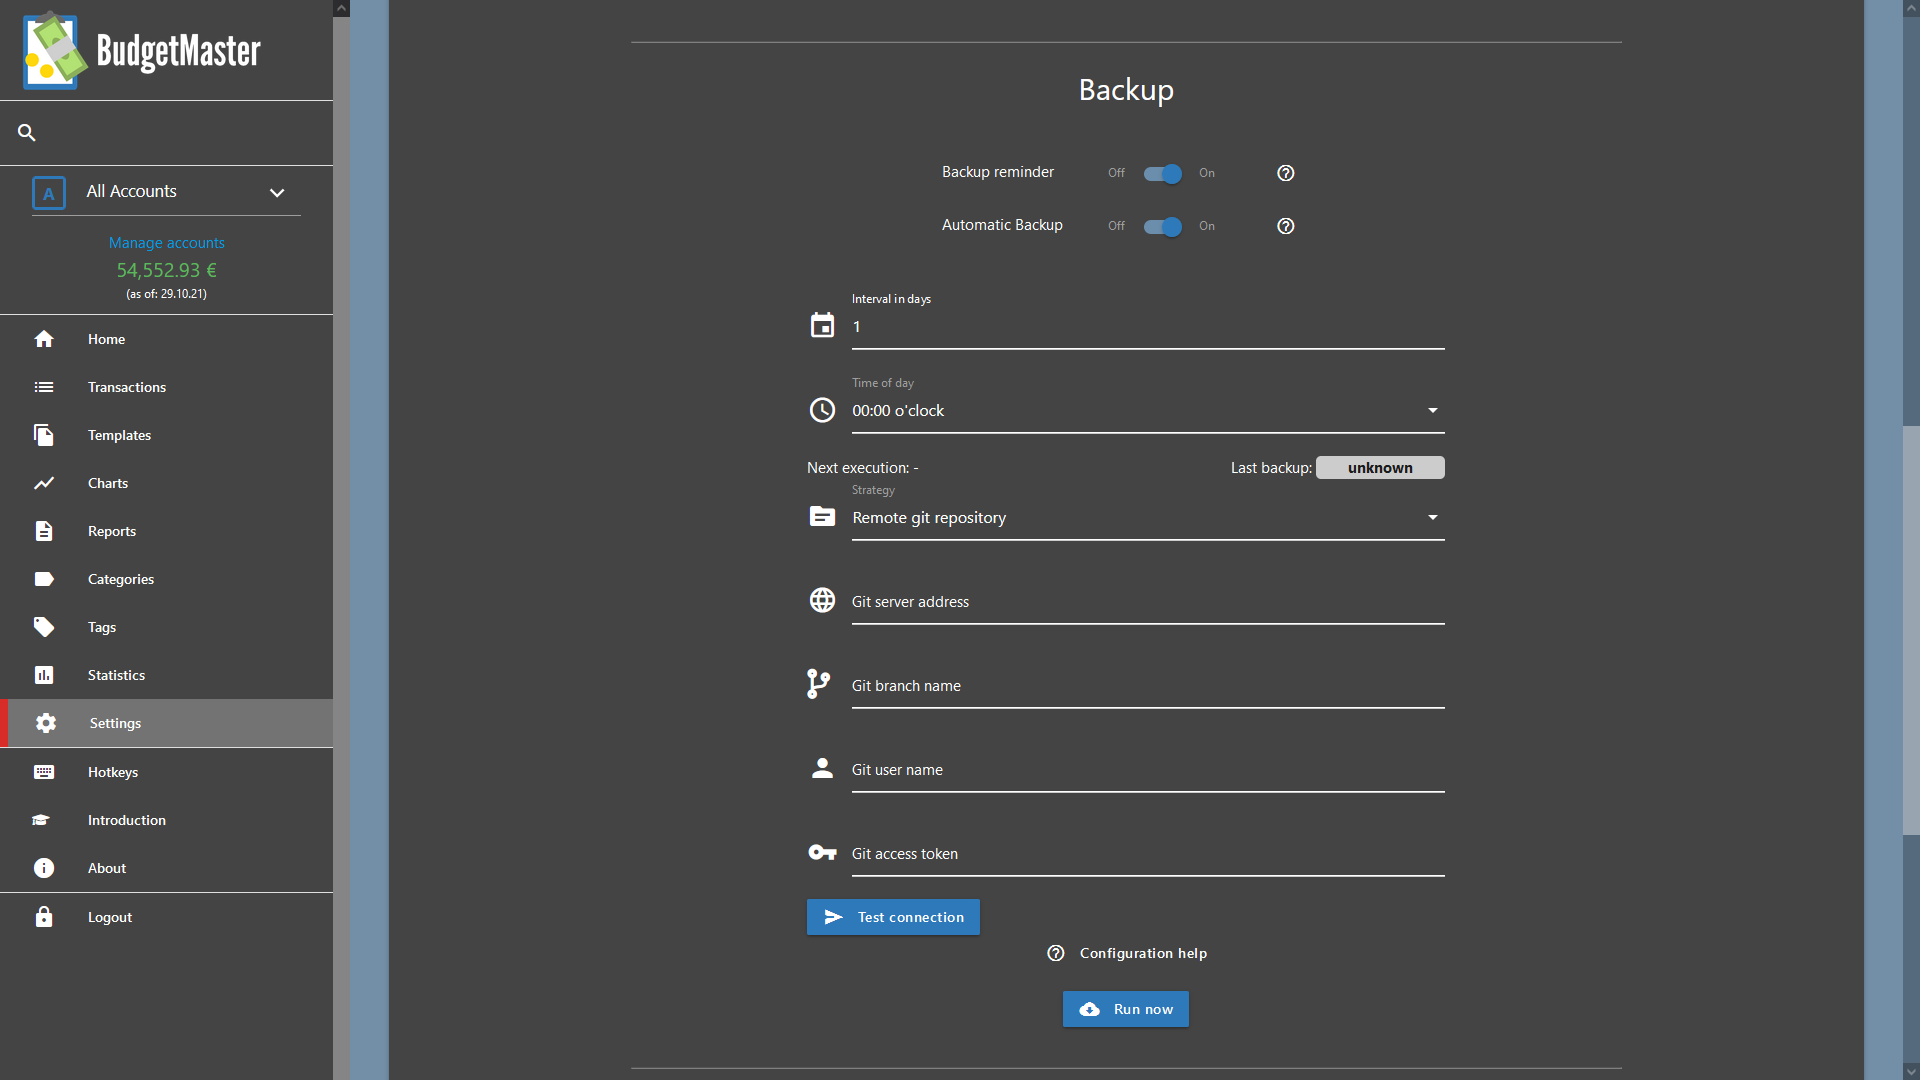Click the key icon for Git access token

[x=822, y=852]
